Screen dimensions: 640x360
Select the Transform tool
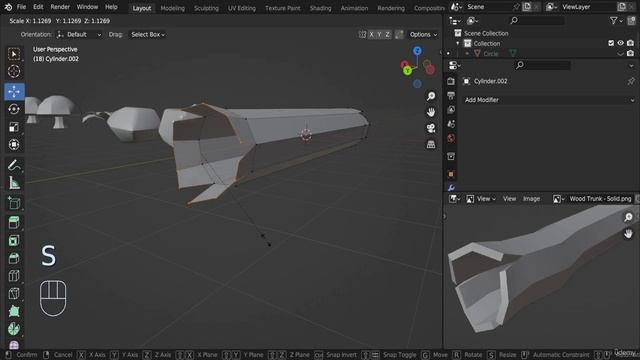click(x=14, y=144)
